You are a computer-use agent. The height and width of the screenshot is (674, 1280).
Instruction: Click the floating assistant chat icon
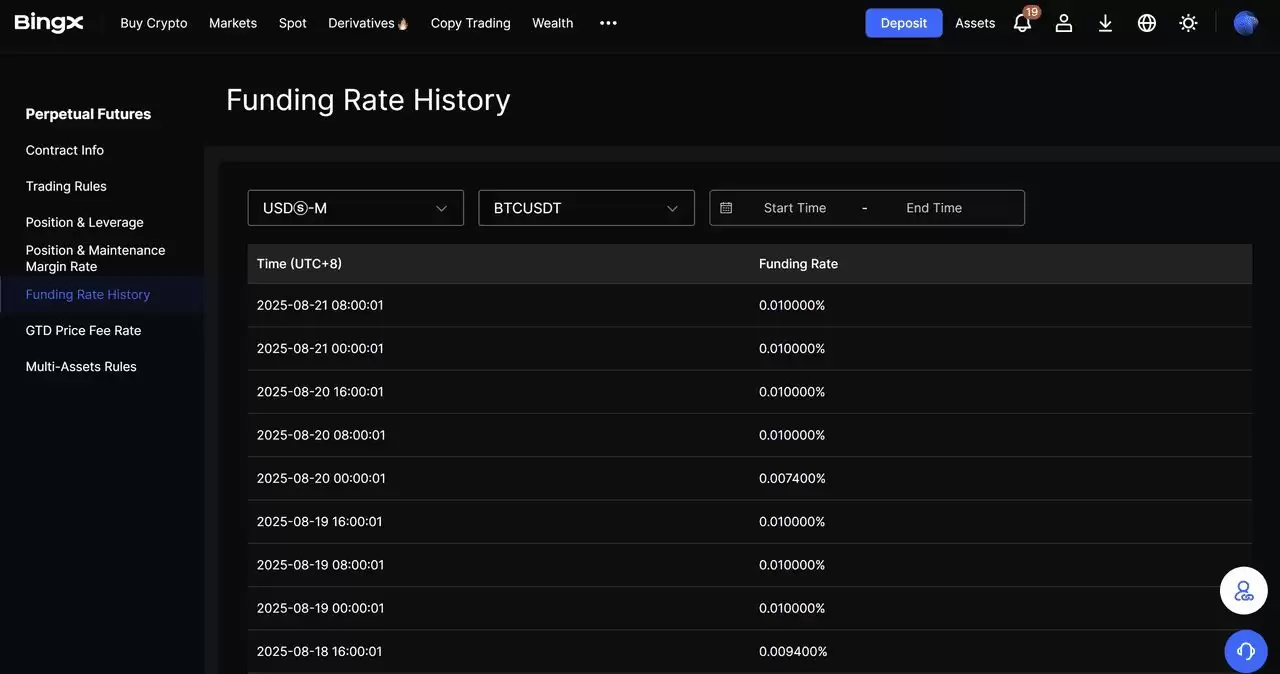(x=1244, y=591)
